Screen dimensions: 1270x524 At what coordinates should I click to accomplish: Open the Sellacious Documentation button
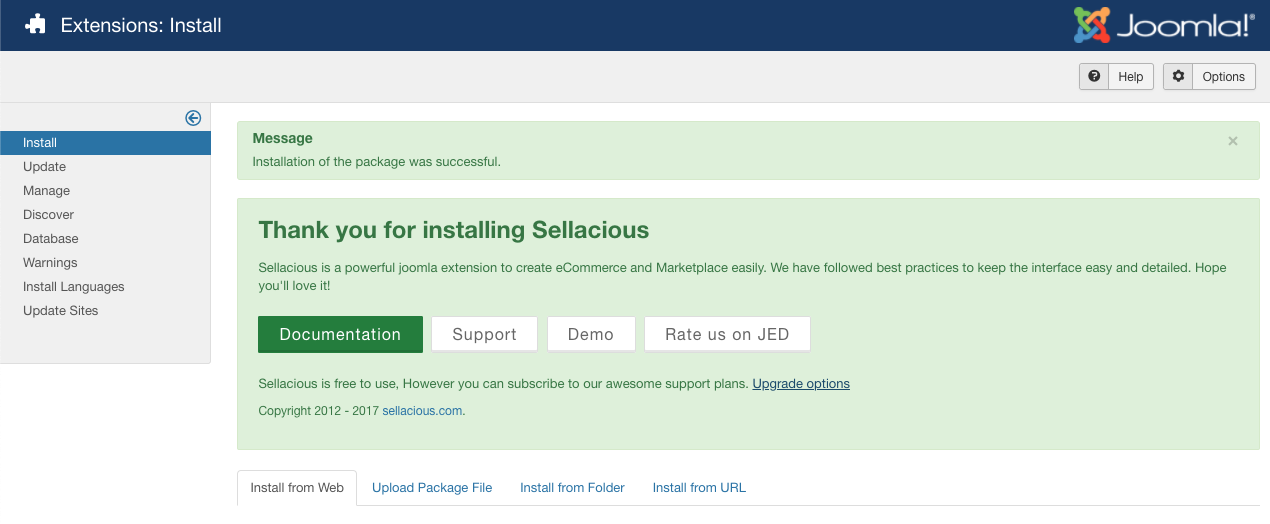(340, 334)
